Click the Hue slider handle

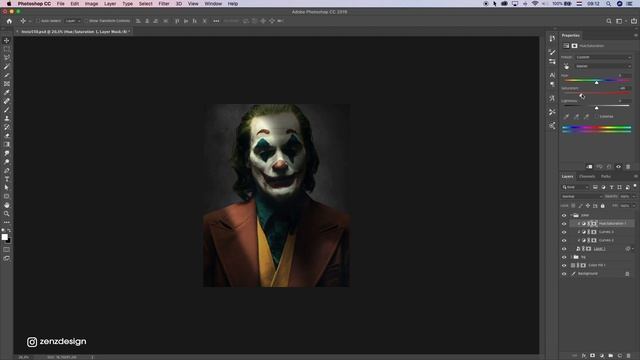point(596,82)
